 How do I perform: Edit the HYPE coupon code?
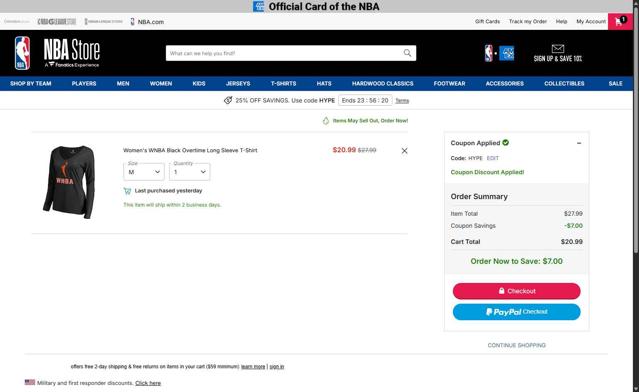point(493,158)
